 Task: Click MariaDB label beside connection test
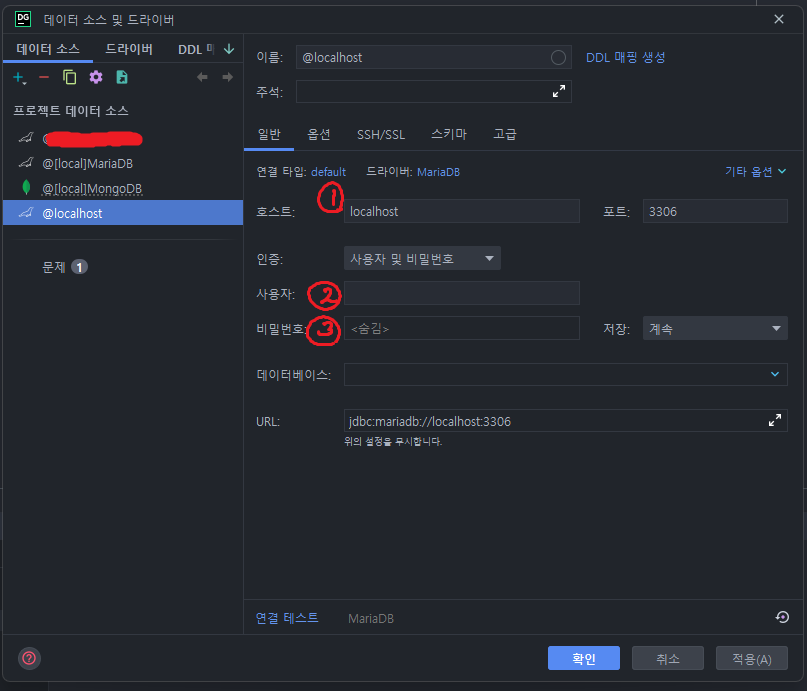point(371,618)
